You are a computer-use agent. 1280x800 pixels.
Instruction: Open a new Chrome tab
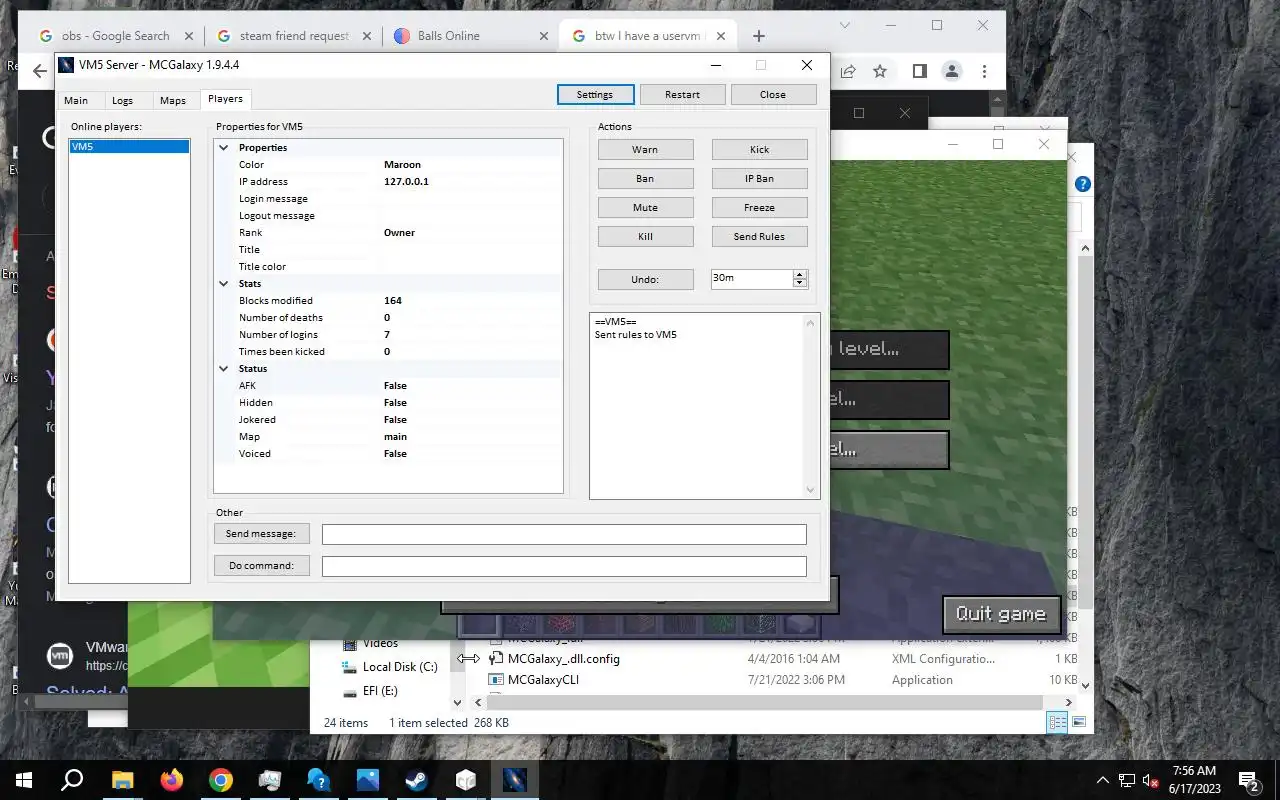(759, 36)
